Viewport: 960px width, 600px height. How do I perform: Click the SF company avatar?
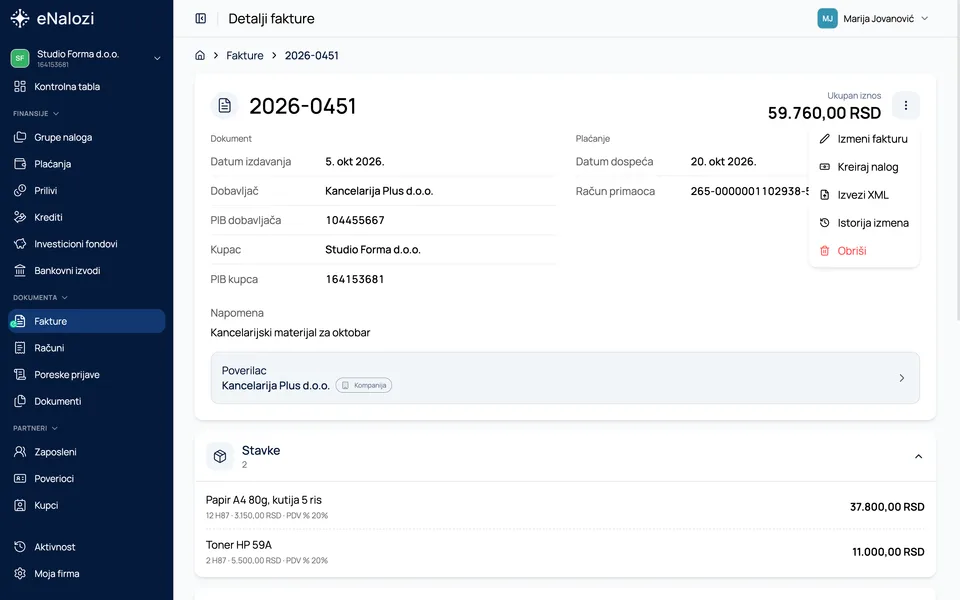click(x=20, y=58)
